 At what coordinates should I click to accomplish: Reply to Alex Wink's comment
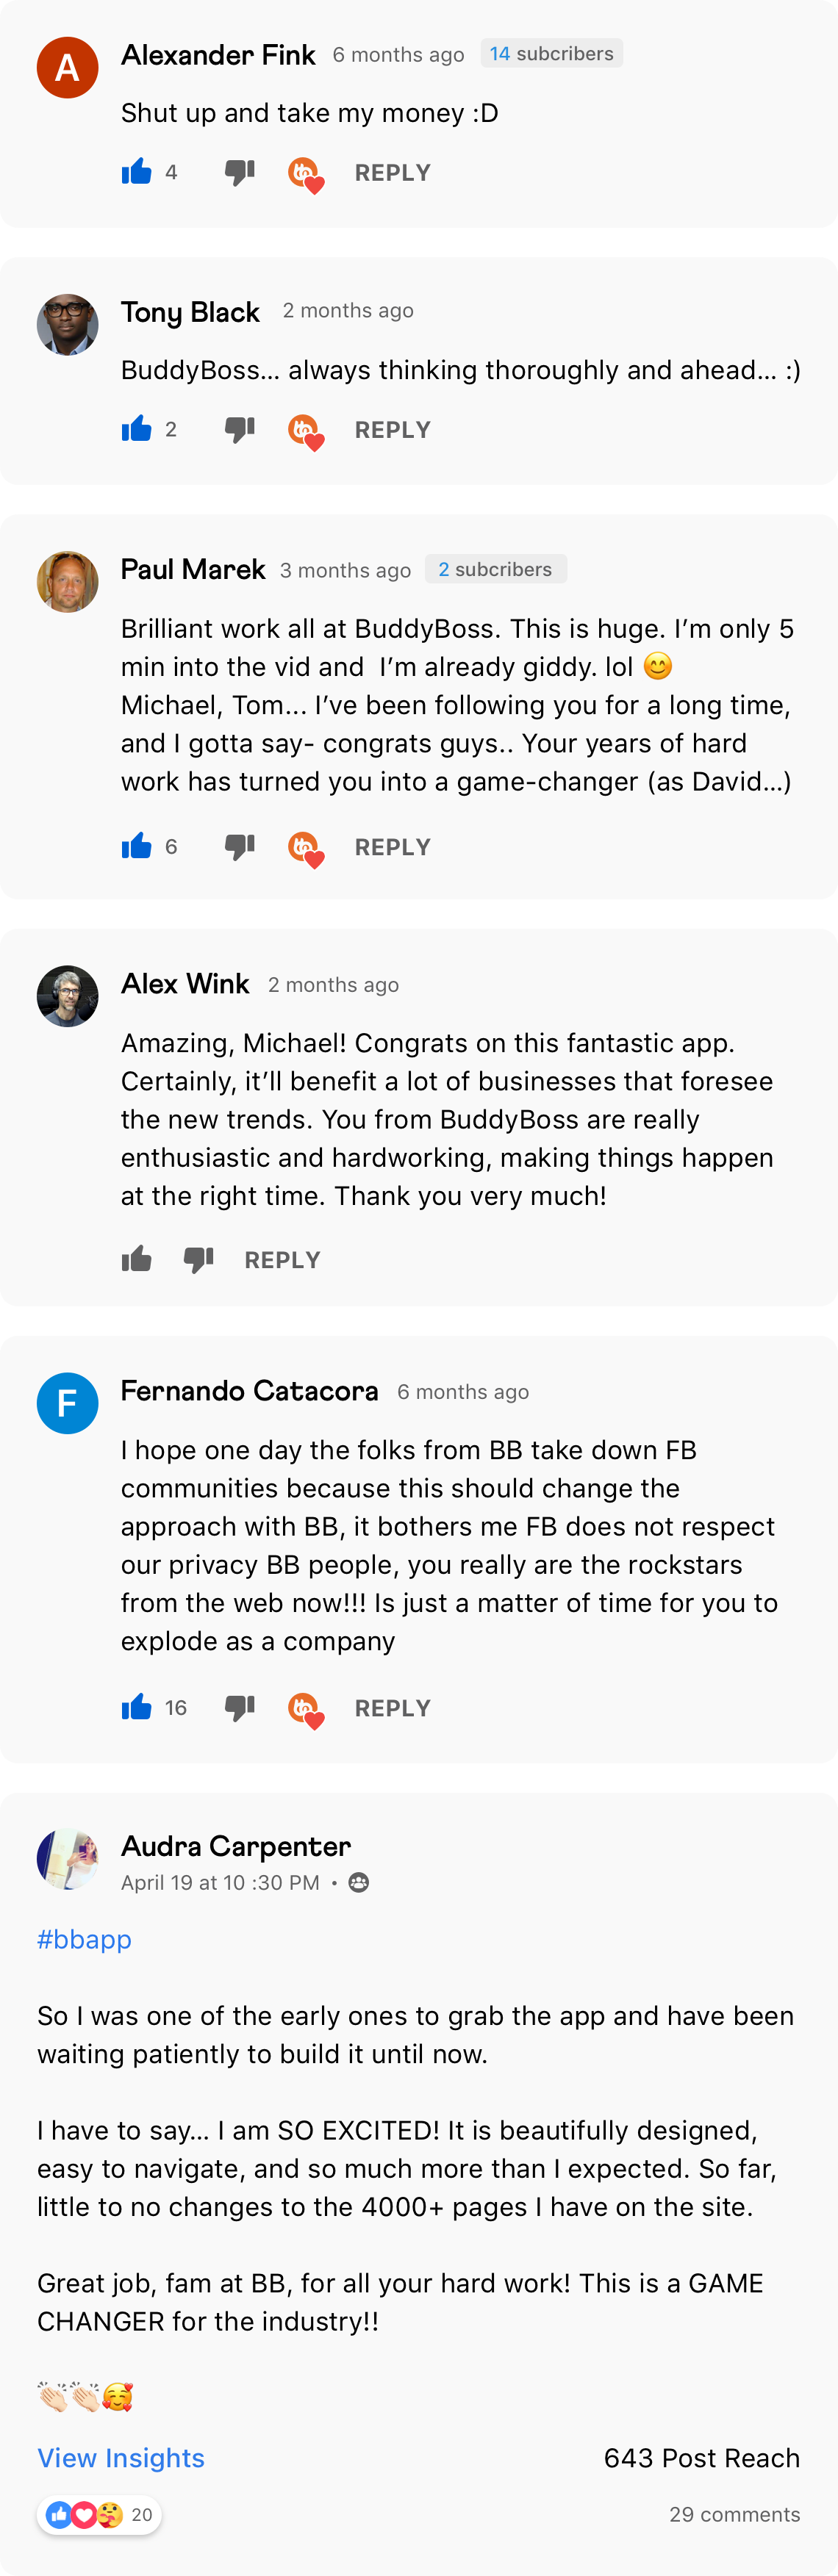(282, 1260)
